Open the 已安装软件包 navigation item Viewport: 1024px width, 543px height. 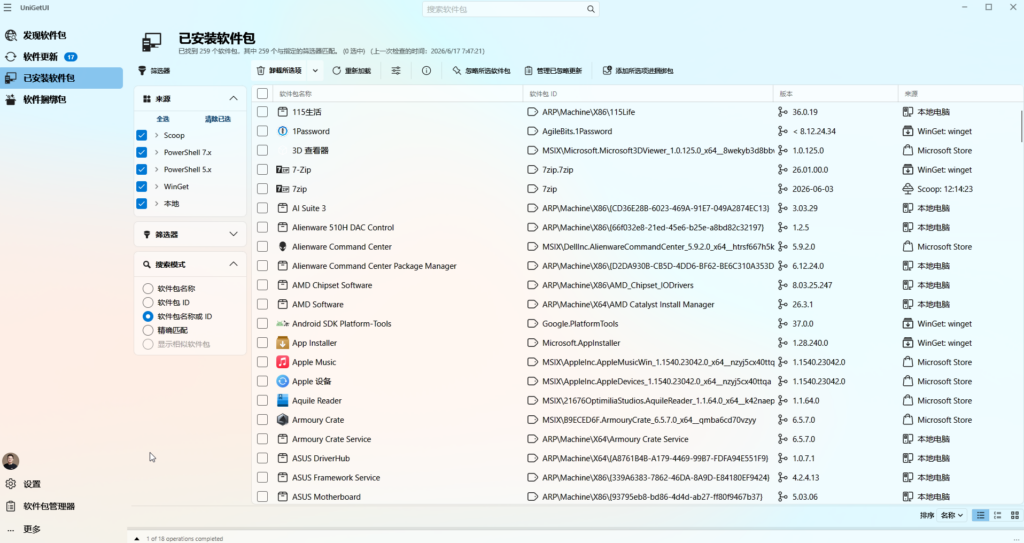pos(61,78)
